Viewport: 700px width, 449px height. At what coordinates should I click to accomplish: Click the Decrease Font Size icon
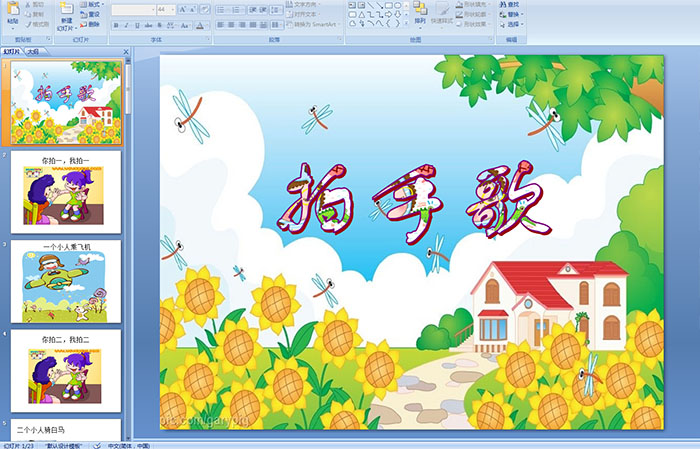pos(192,9)
